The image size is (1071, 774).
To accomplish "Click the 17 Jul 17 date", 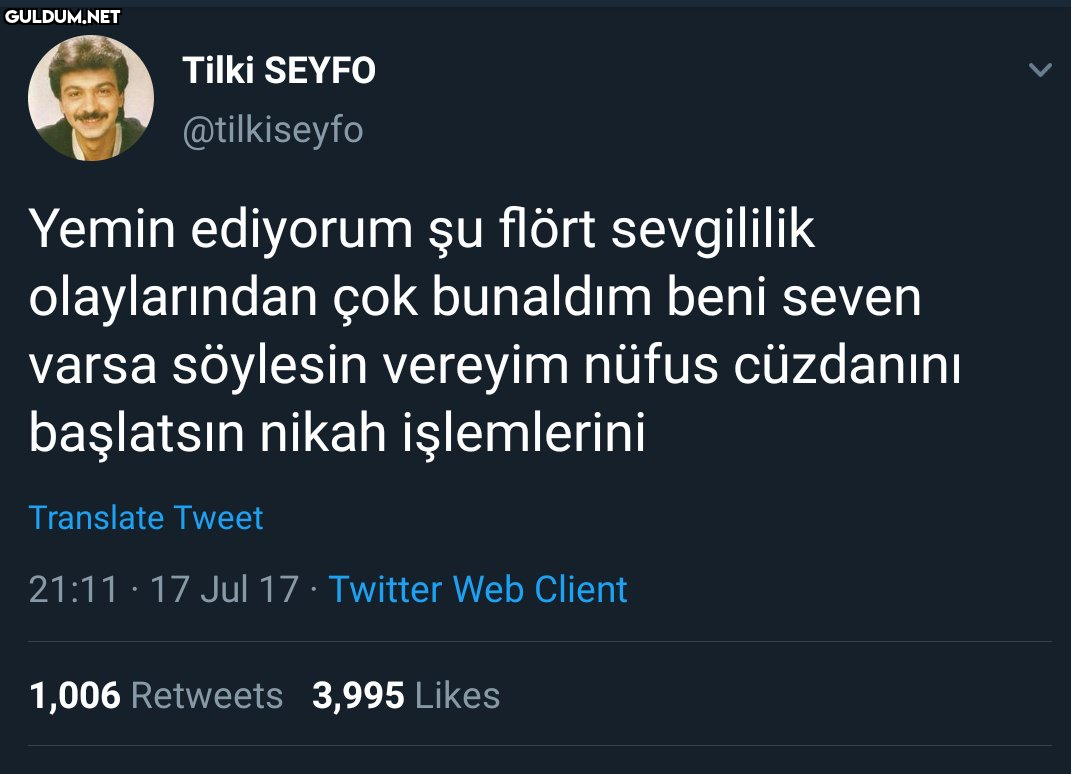I will click(224, 589).
